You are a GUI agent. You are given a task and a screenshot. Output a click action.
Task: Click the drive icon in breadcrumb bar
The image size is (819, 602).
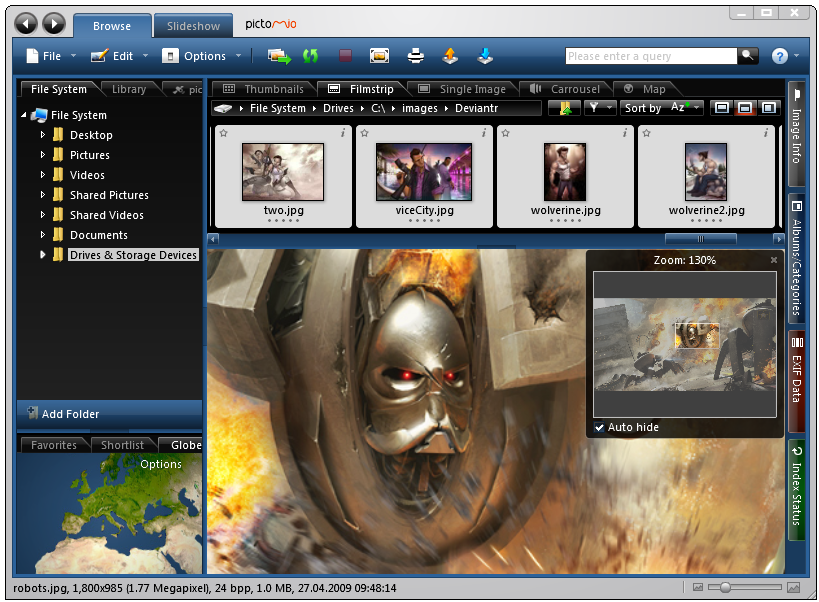click(223, 108)
